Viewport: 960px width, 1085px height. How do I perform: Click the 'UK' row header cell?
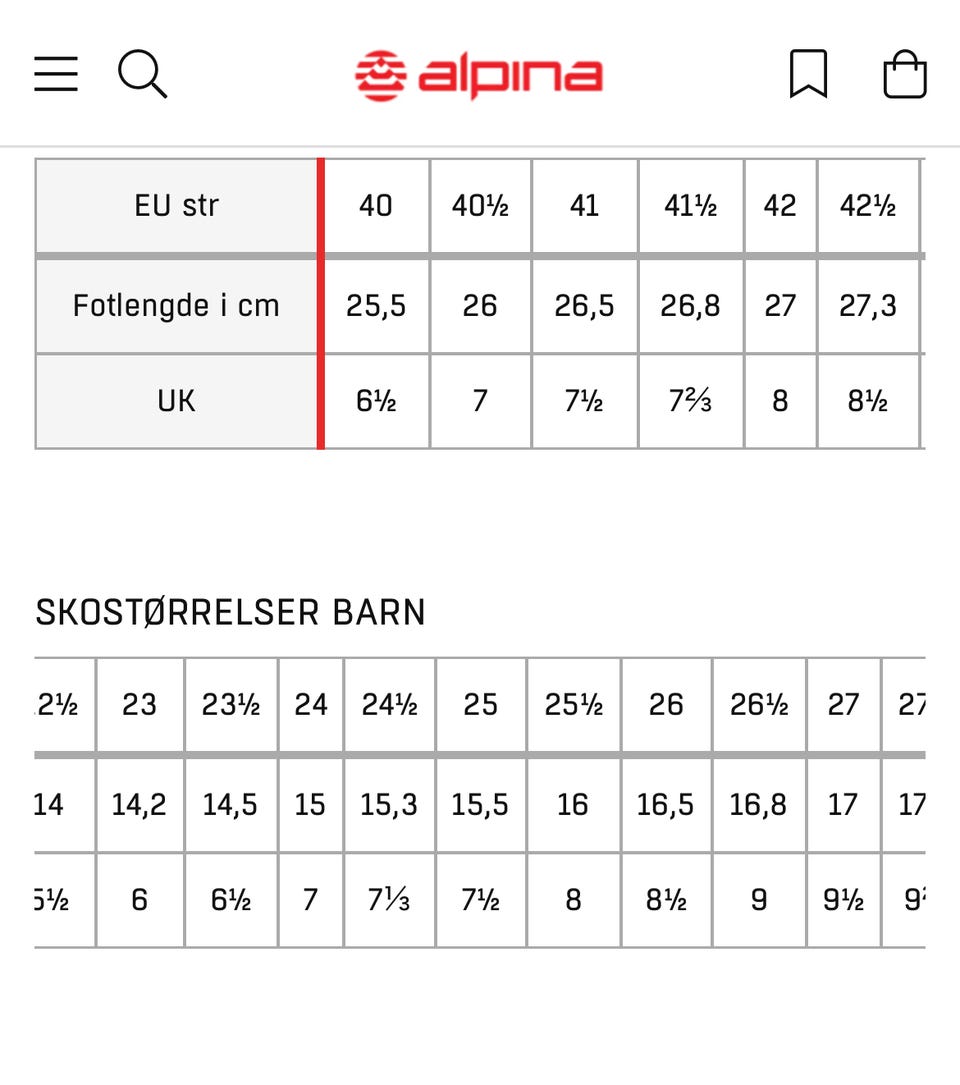click(x=177, y=401)
